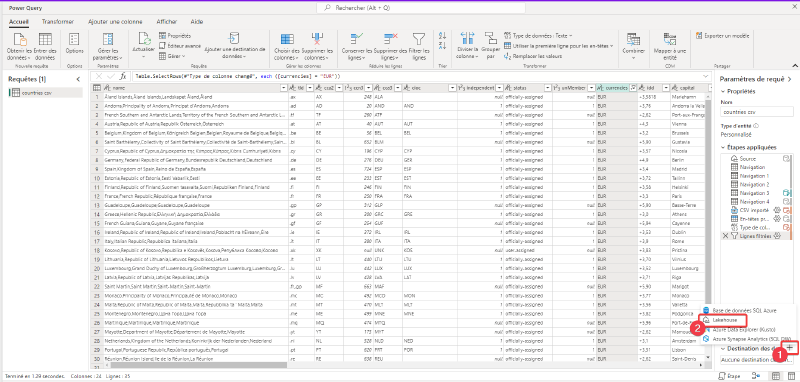Image resolution: width=800 pixels, height=382 pixels.
Task: Sort descending with the Z-A icon
Action: [x=442, y=46]
